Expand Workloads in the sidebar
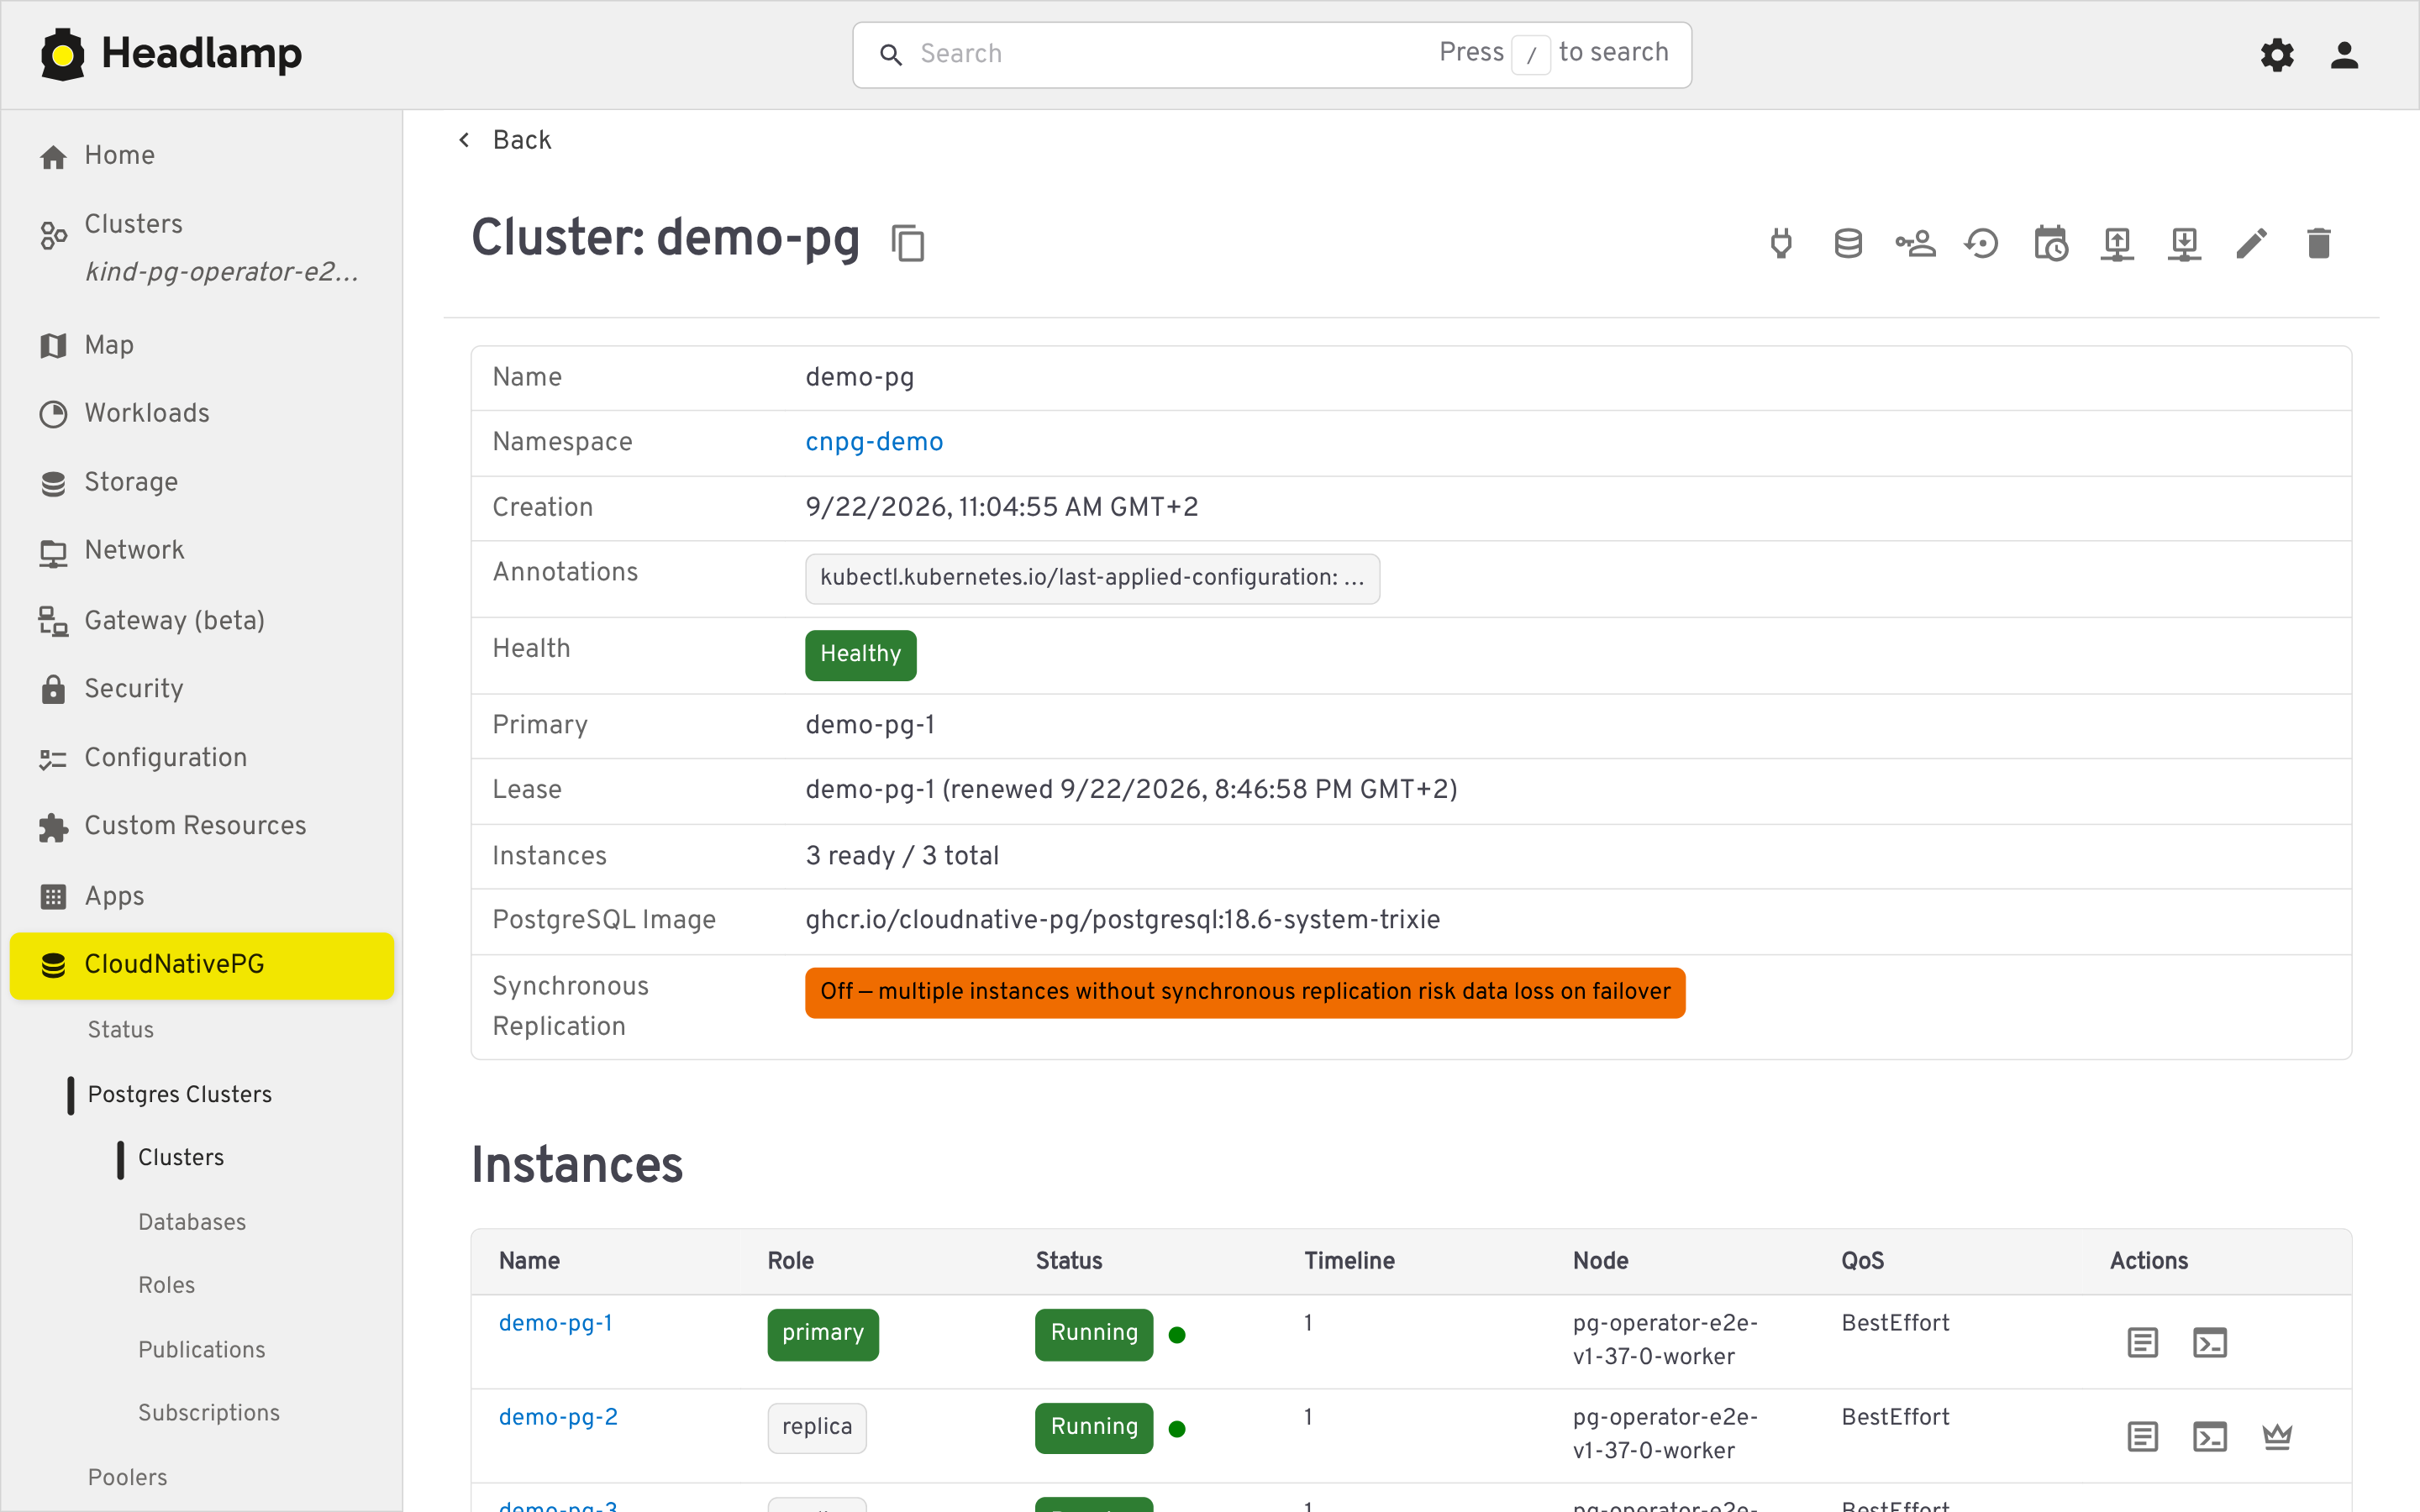This screenshot has width=2420, height=1512. pyautogui.click(x=202, y=413)
